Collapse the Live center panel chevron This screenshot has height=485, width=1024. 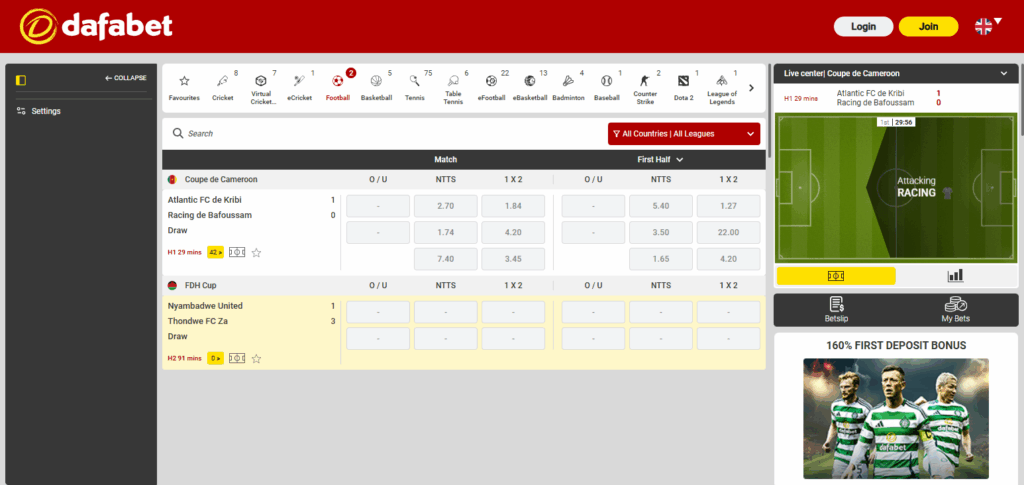(x=1004, y=74)
